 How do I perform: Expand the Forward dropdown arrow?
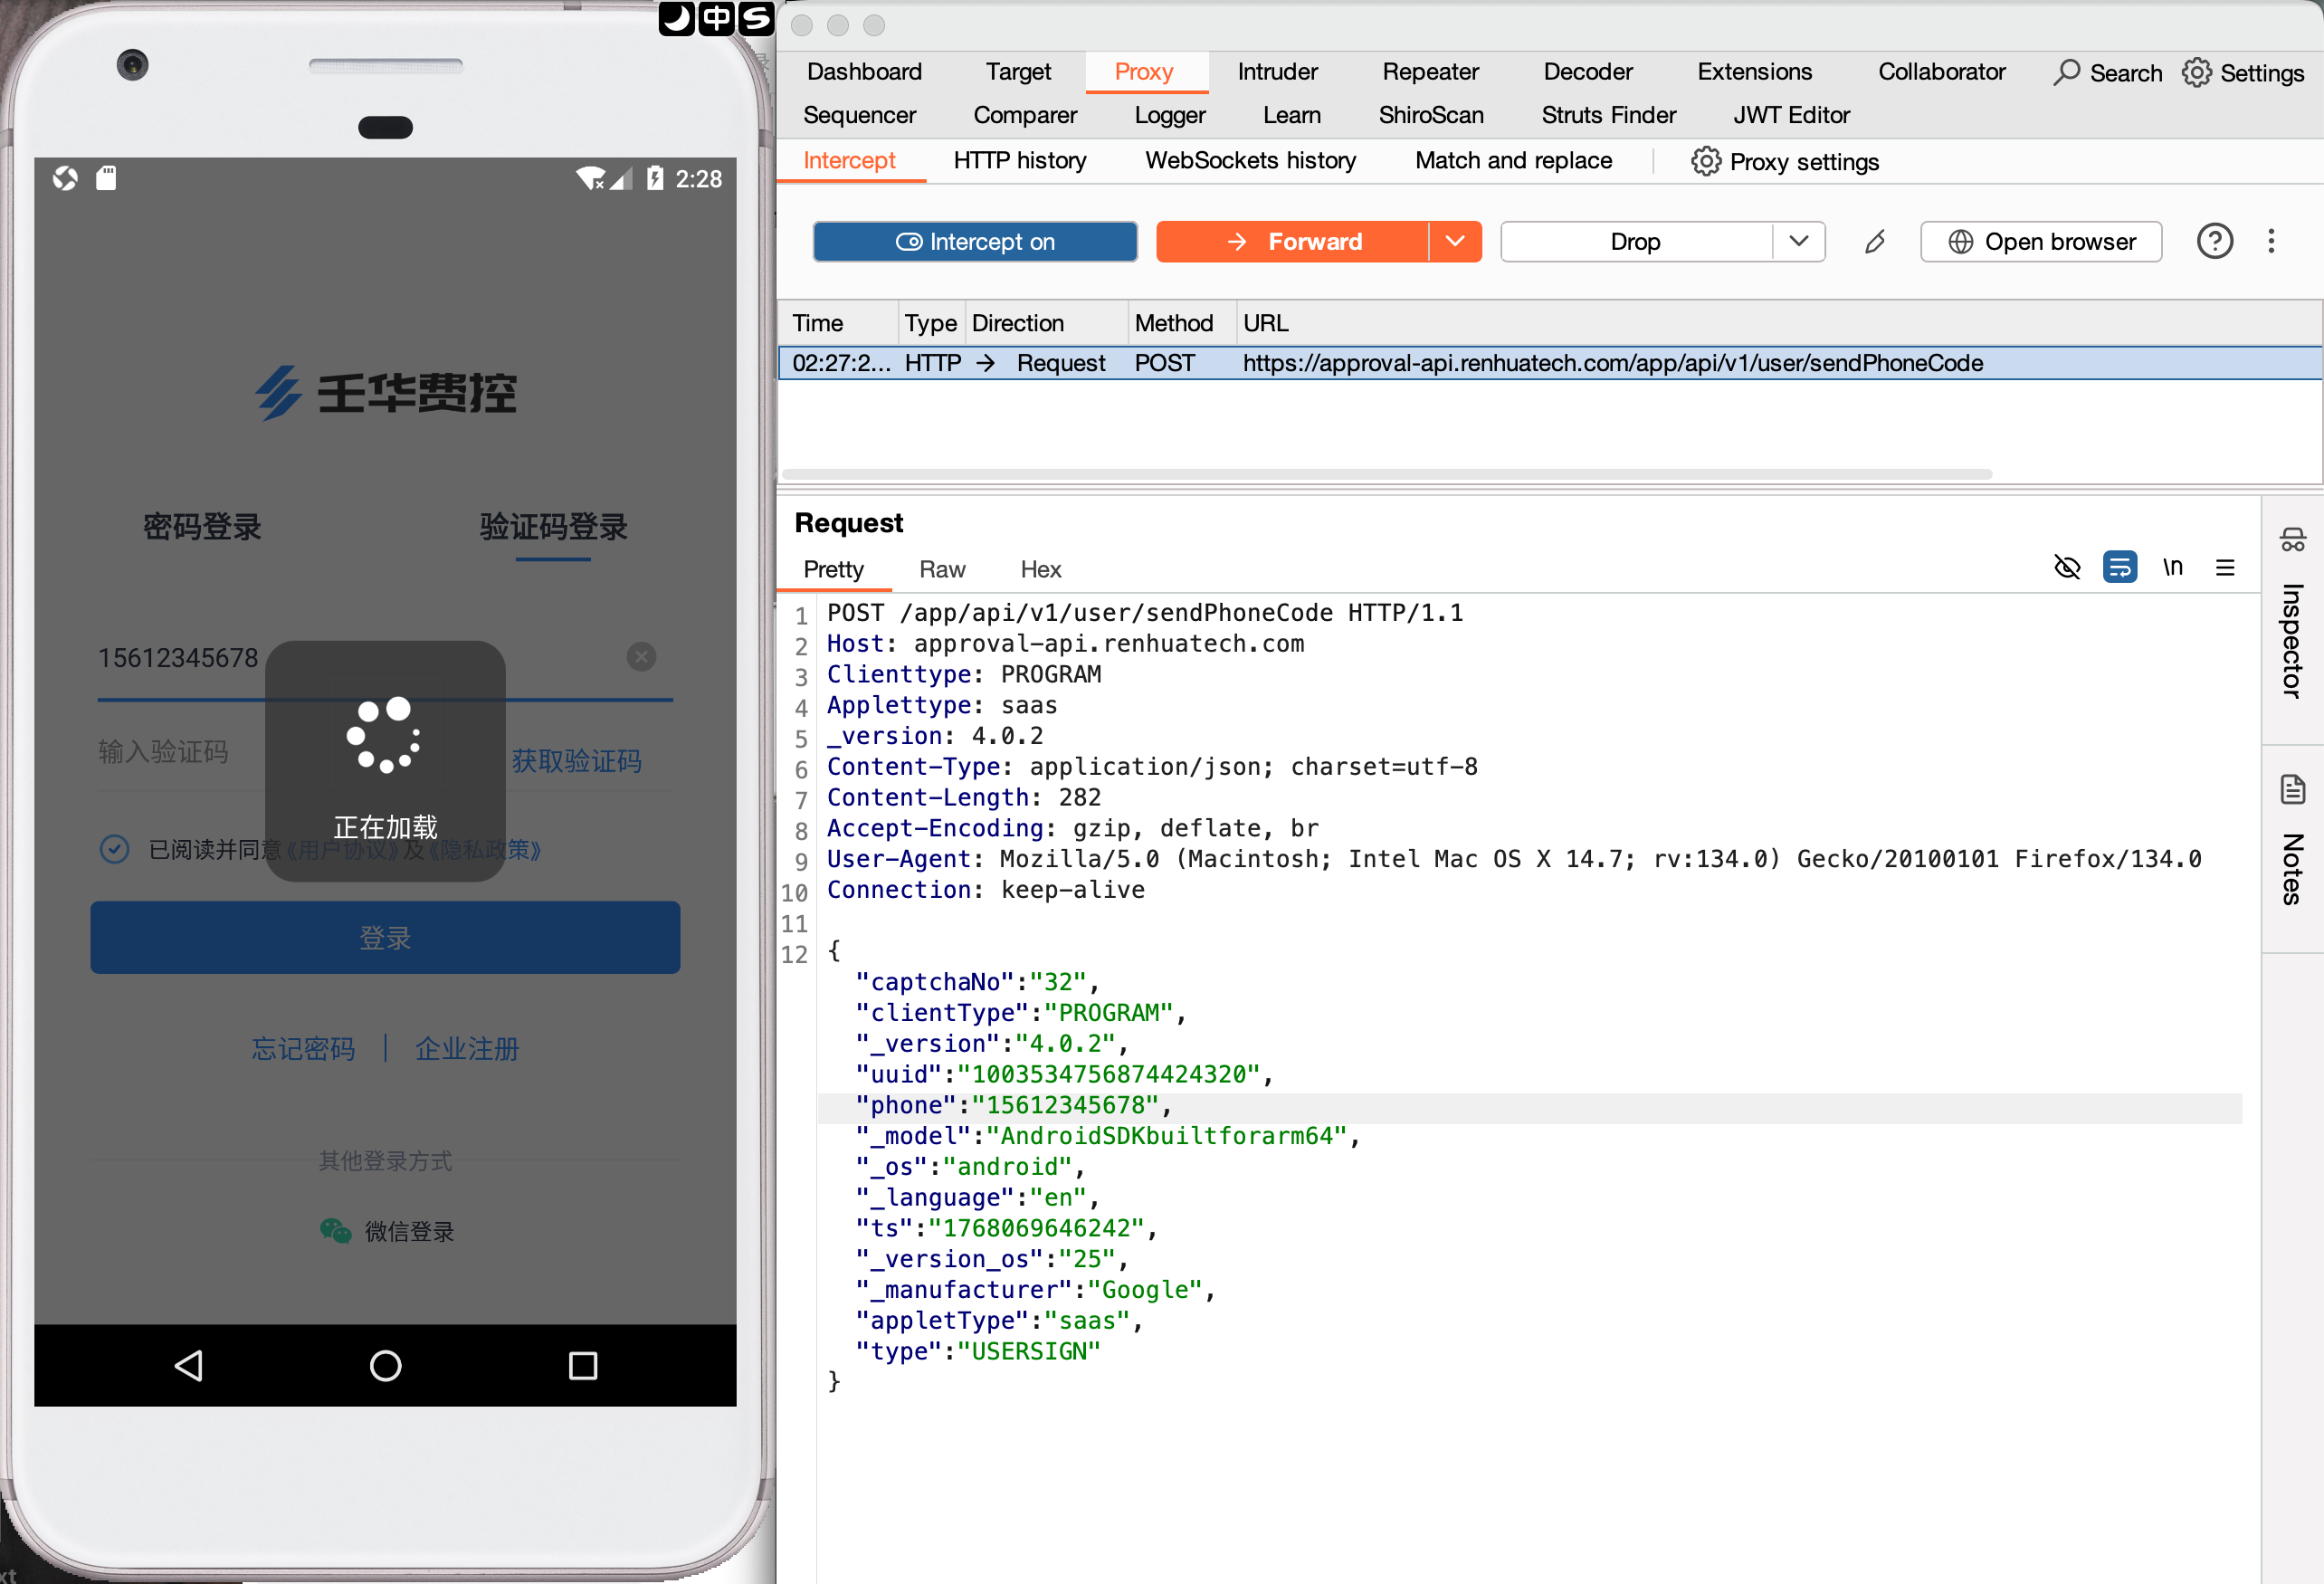[1455, 242]
